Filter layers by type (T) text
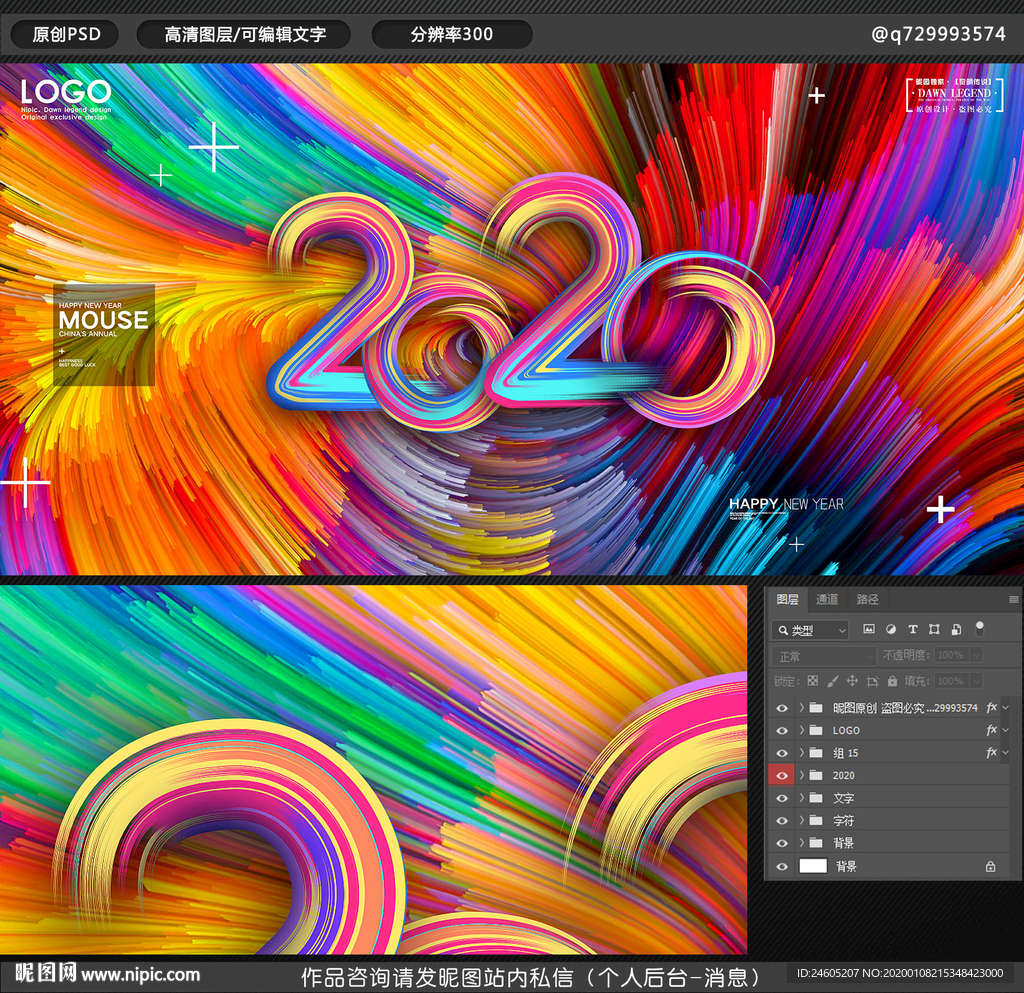1024x993 pixels. [x=912, y=629]
